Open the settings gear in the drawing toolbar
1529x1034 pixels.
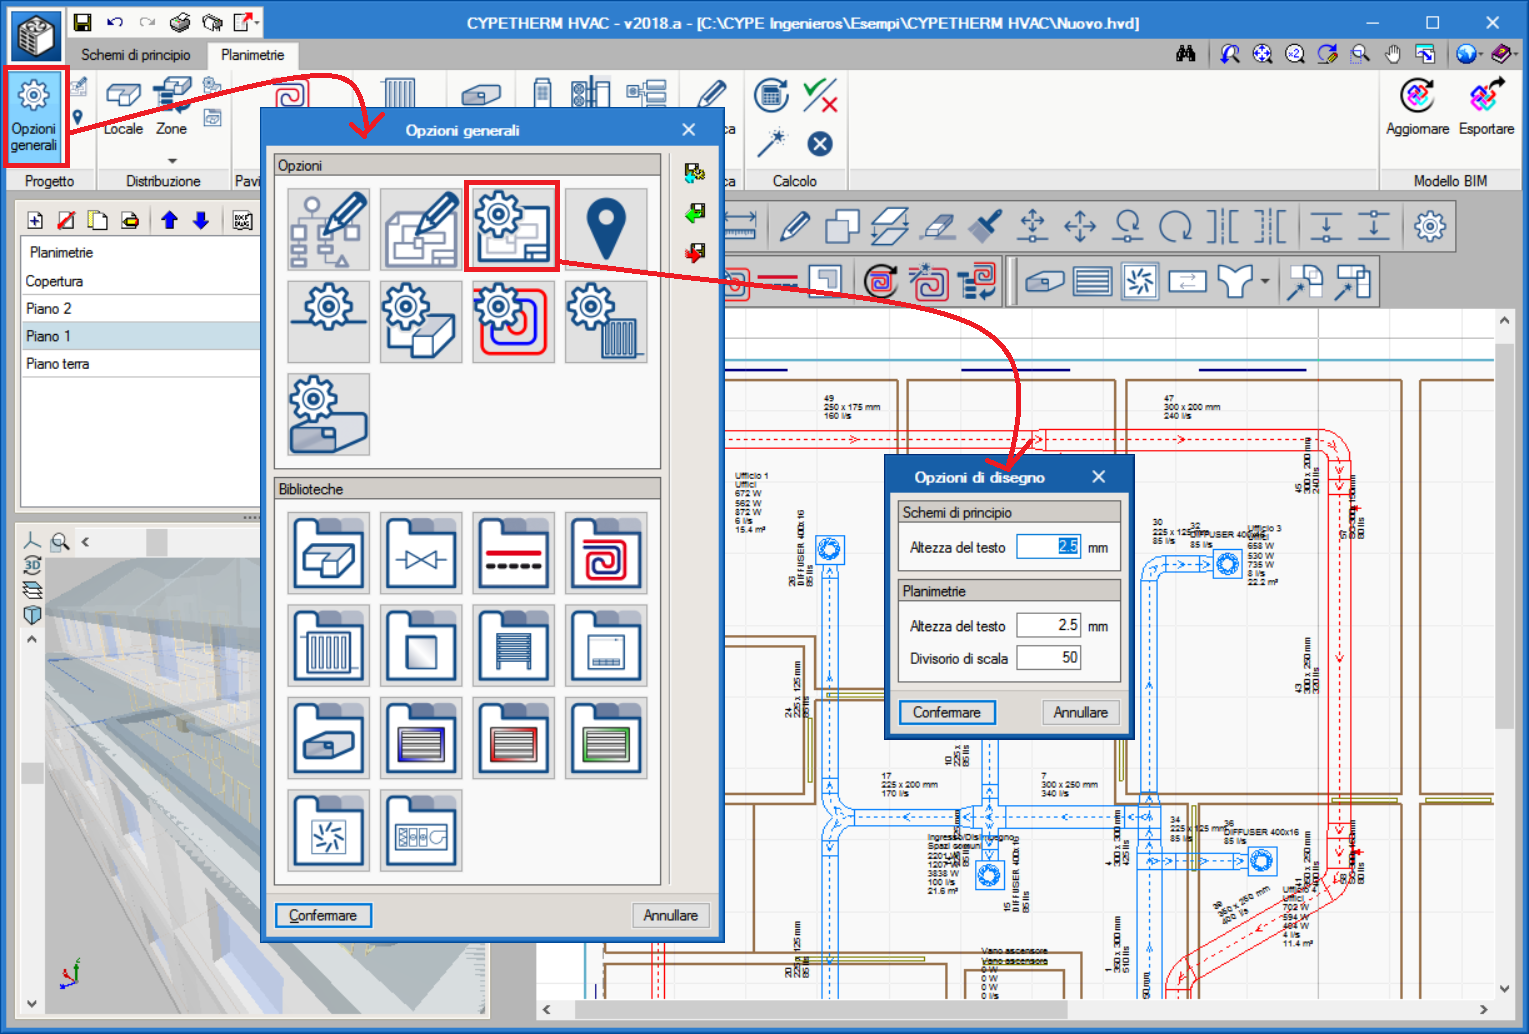point(1430,227)
